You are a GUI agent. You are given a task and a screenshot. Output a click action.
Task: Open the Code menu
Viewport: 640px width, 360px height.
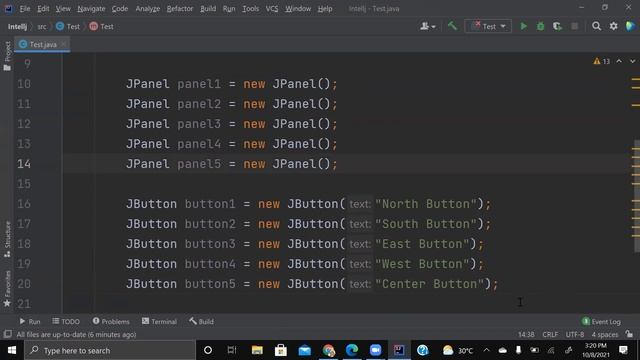pos(120,9)
